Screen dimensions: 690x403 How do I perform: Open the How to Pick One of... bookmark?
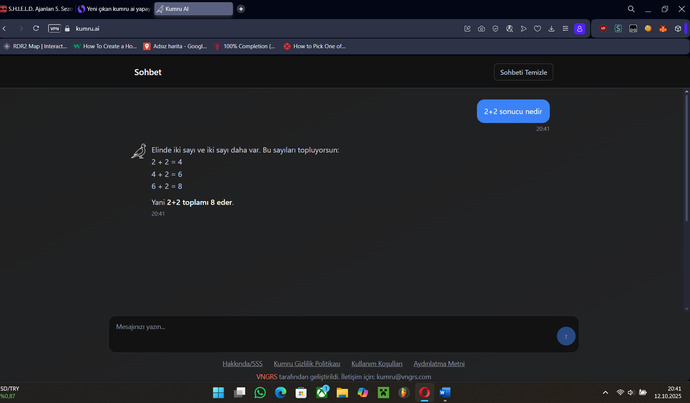tap(315, 46)
